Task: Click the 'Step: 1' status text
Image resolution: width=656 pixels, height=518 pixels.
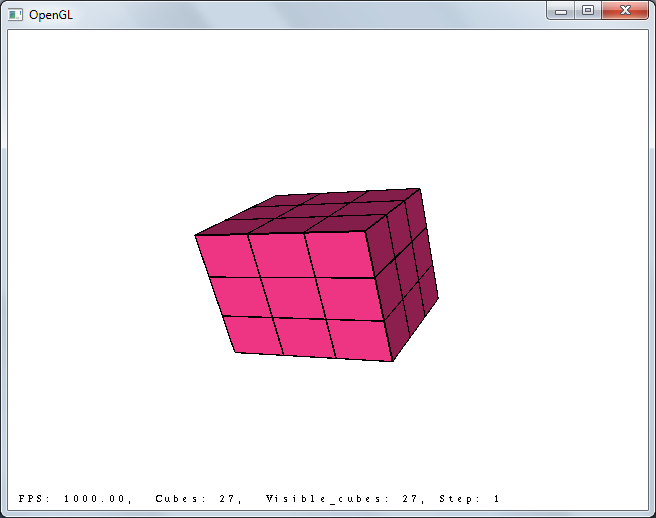Action: click(x=469, y=499)
